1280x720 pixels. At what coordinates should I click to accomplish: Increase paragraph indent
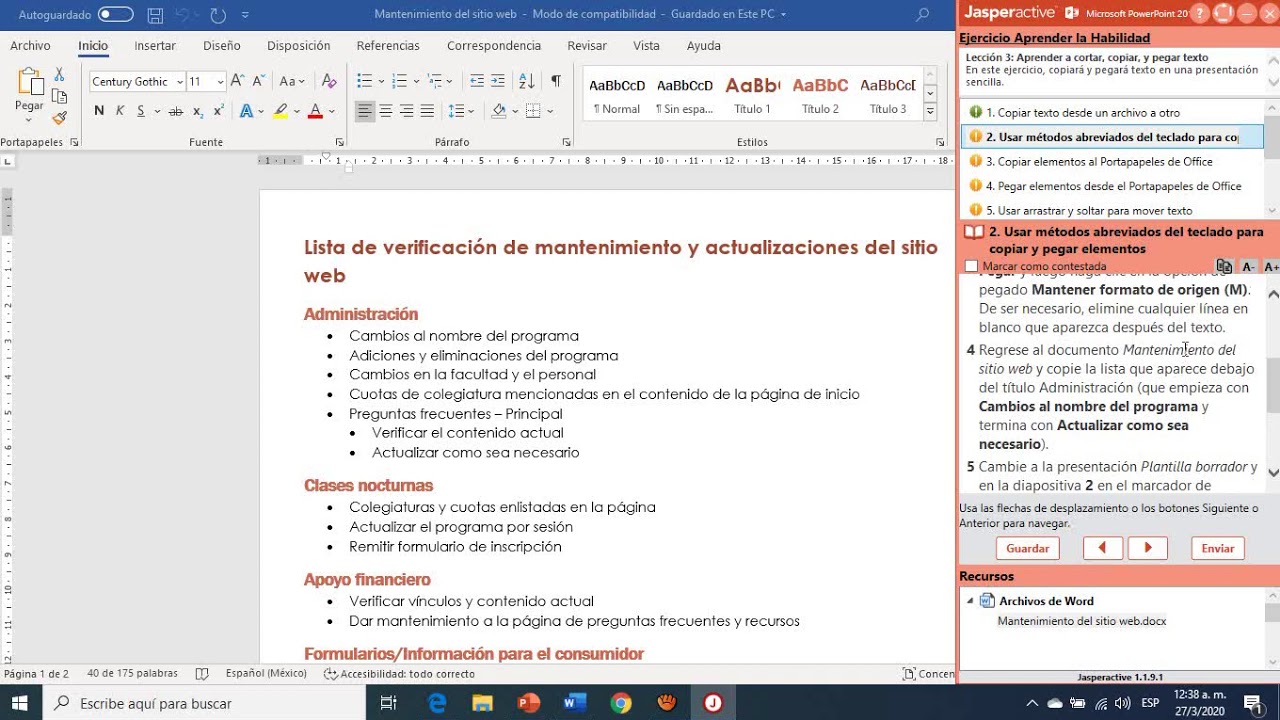499,81
